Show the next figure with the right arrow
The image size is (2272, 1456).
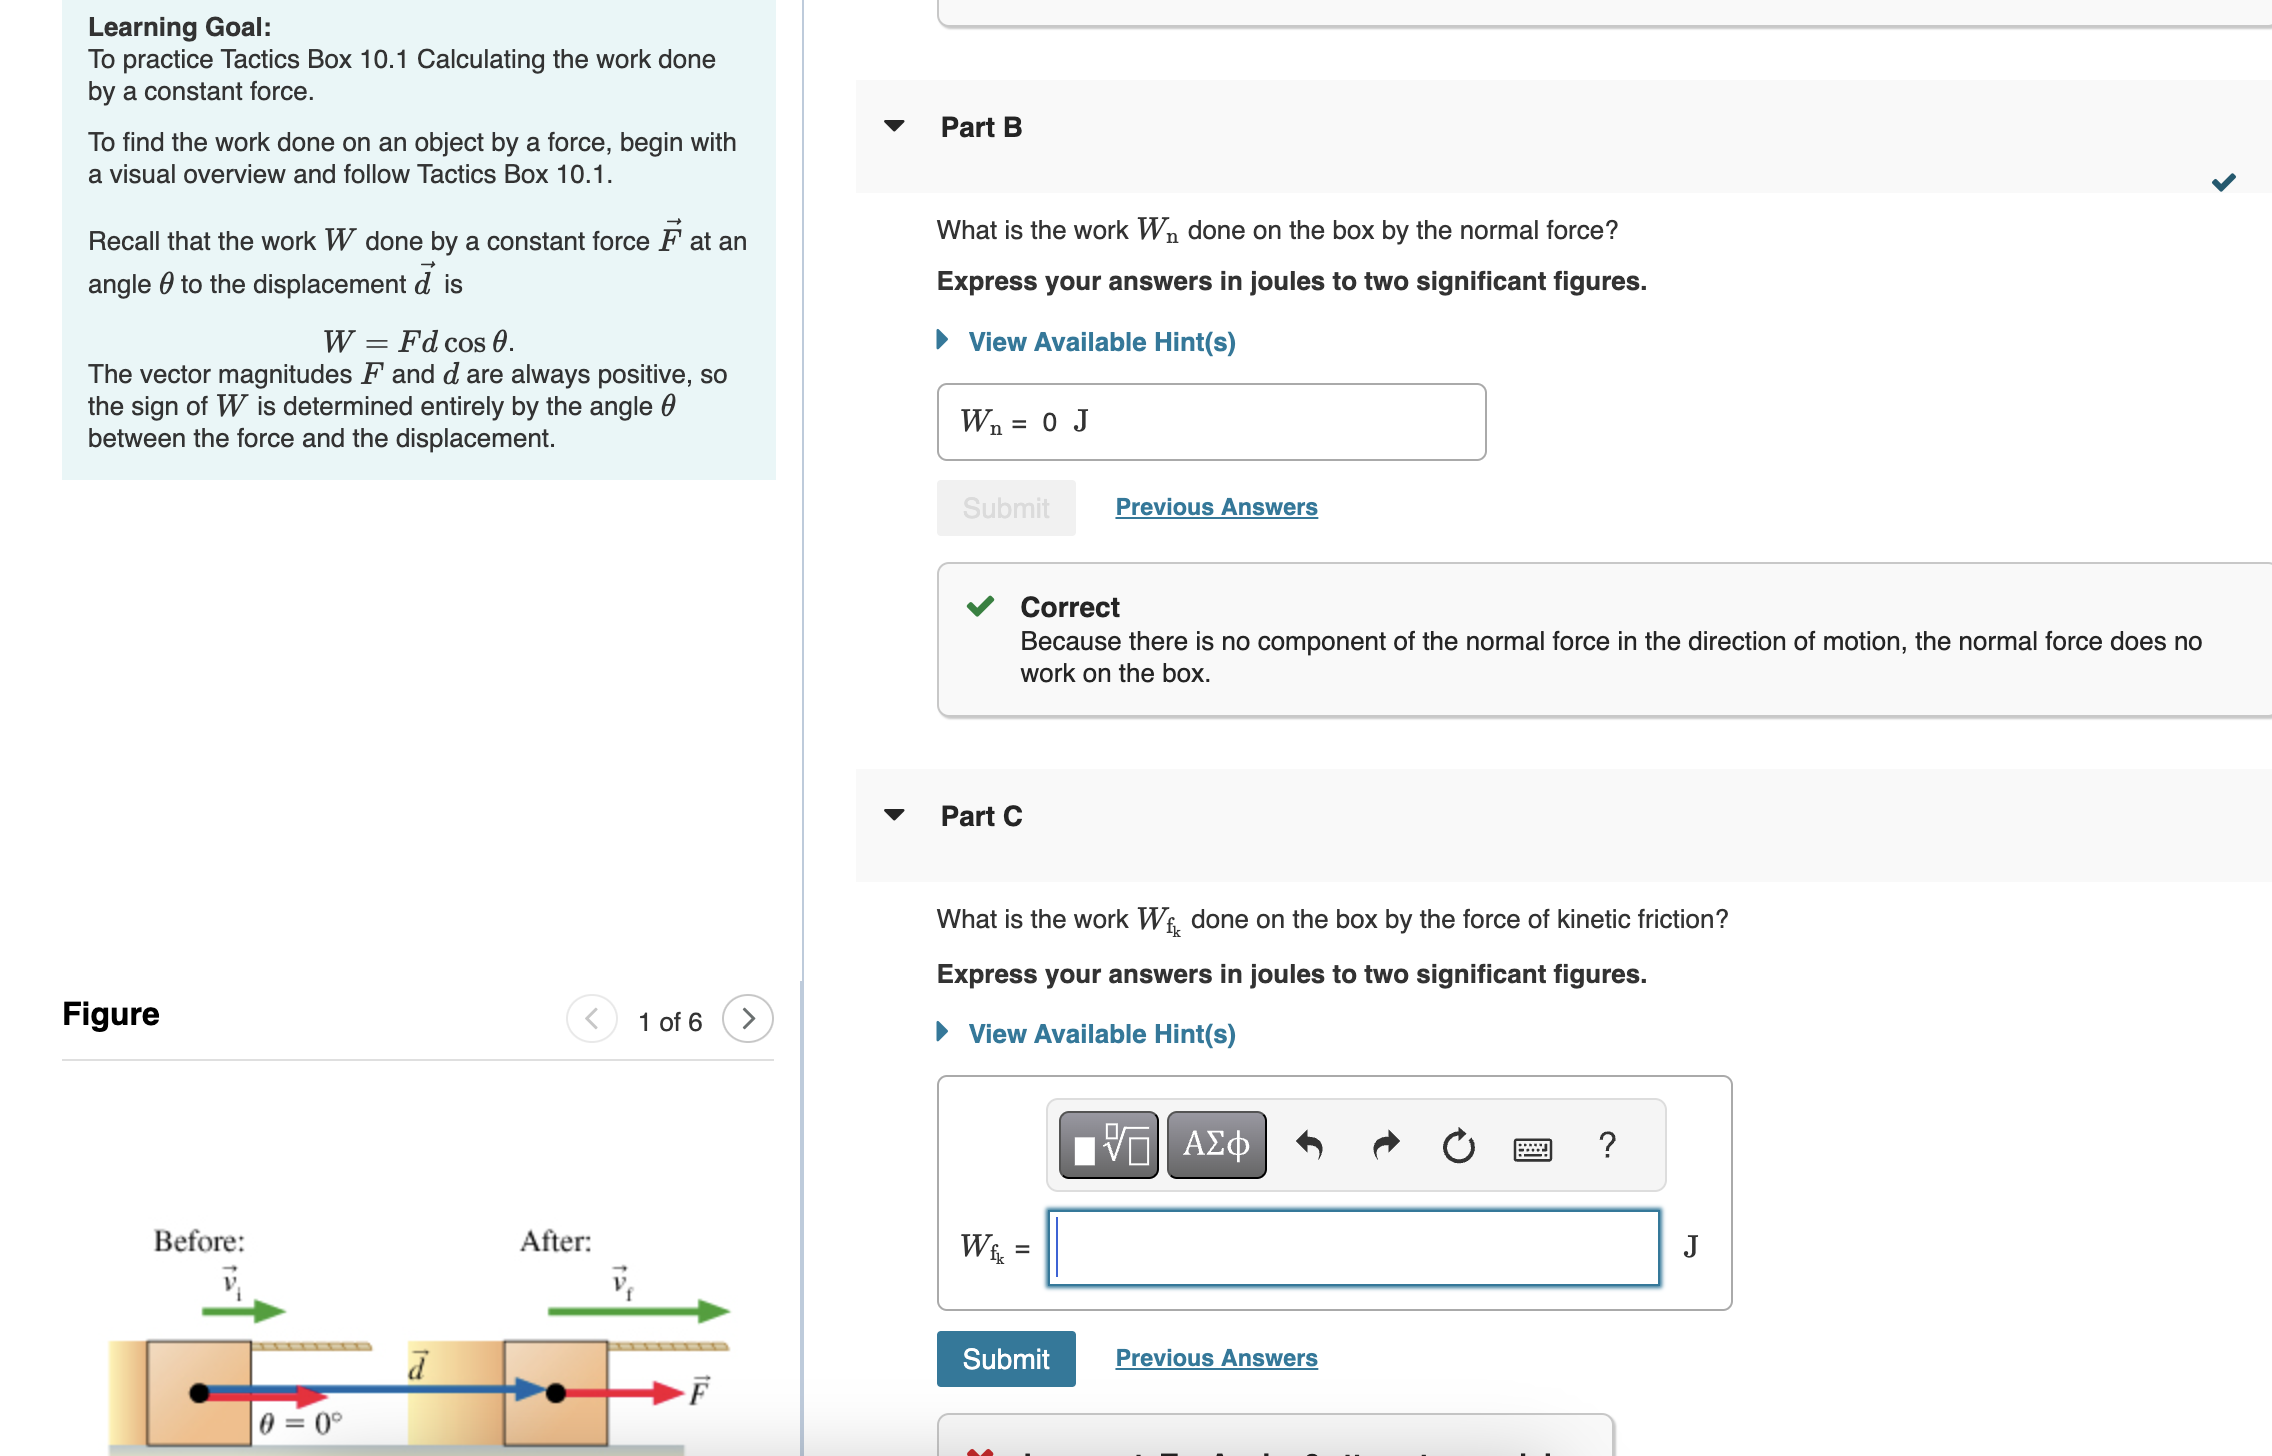tap(748, 1020)
